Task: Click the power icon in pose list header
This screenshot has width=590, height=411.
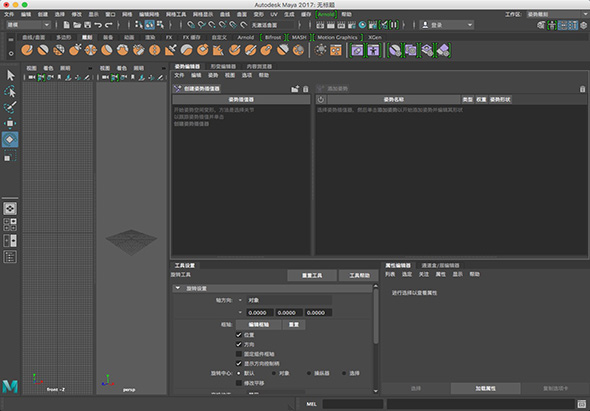Action: (321, 100)
